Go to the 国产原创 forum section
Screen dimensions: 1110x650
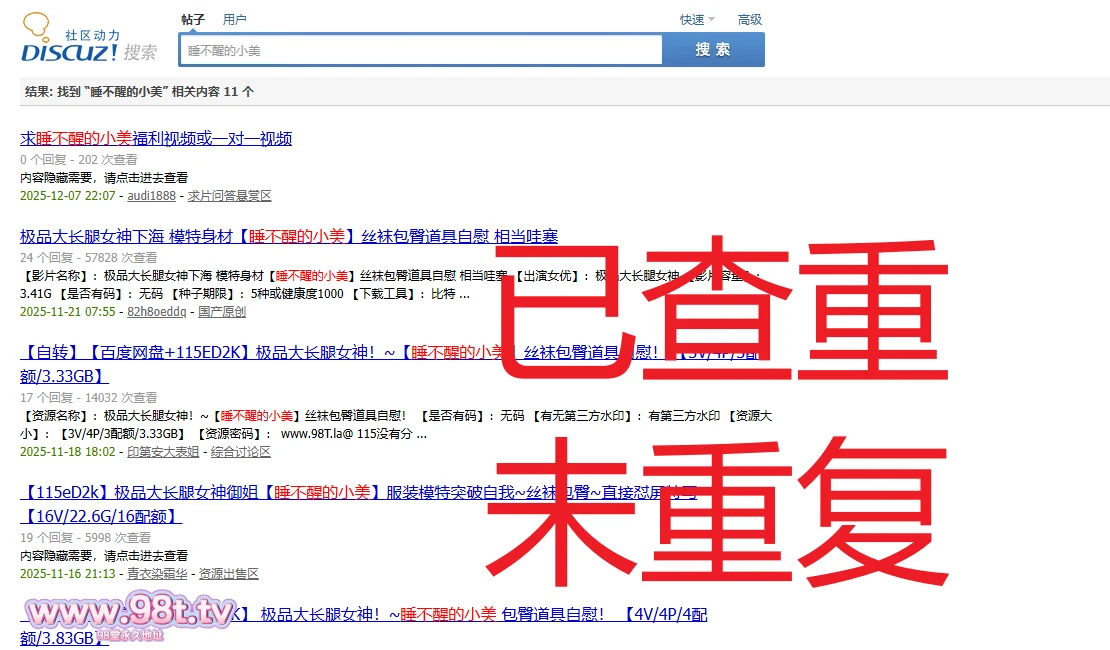click(222, 312)
